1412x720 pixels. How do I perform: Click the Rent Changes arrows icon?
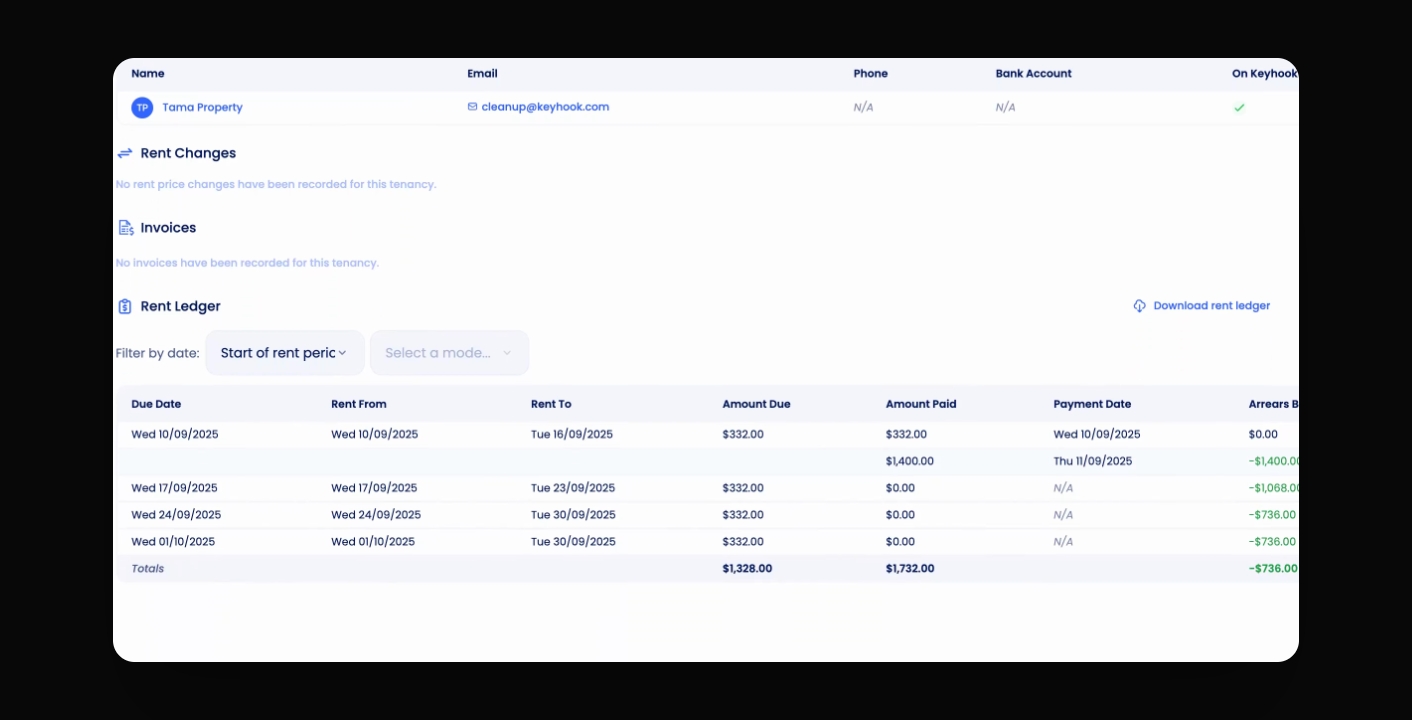[x=125, y=153]
